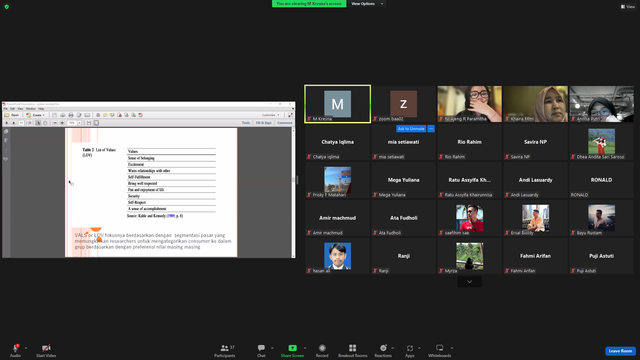Show more participants with the down chevron
Image resolution: width=640 pixels, height=360 pixels.
469,282
